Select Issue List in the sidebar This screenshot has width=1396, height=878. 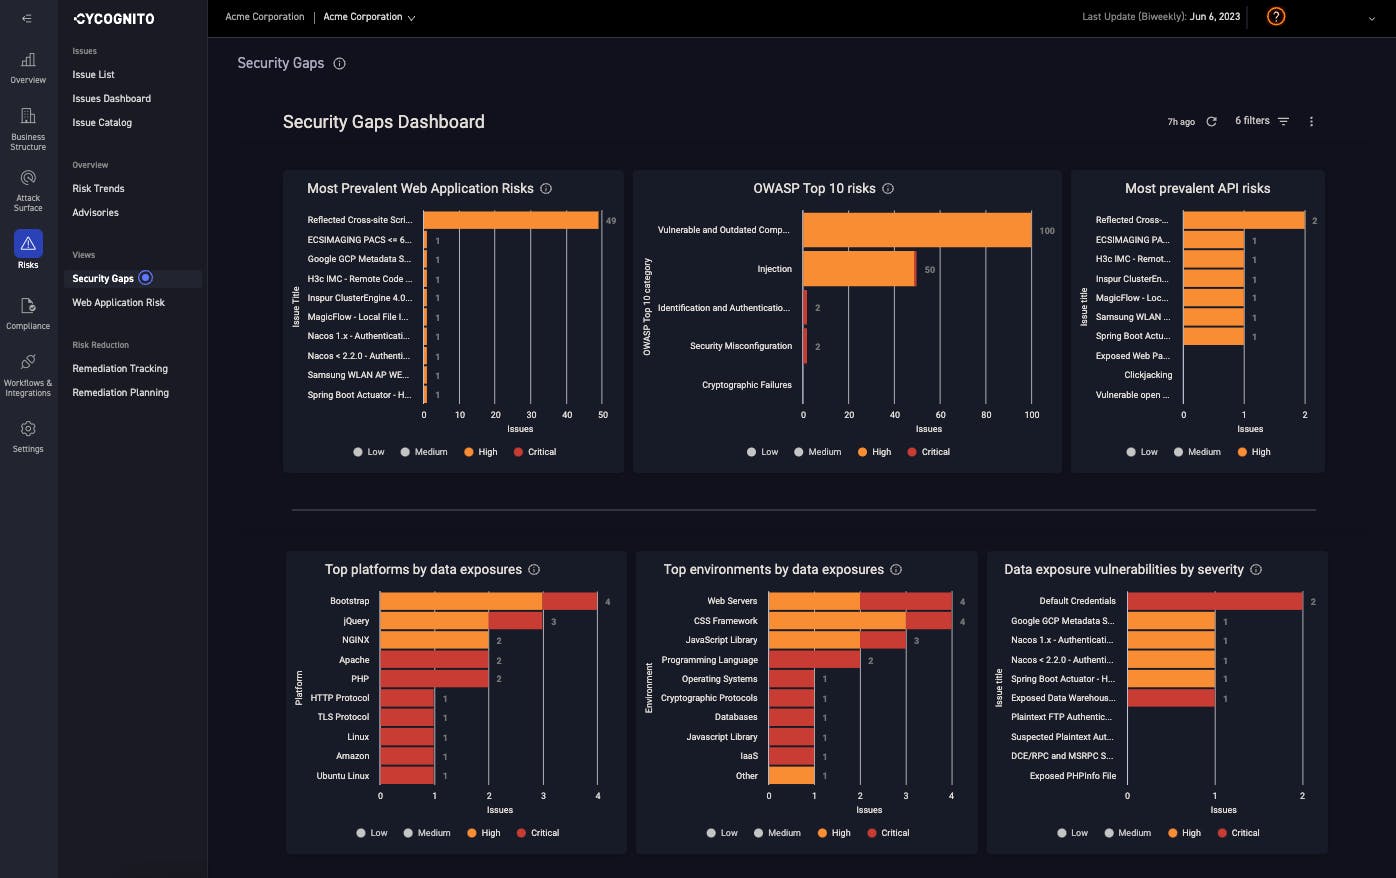pyautogui.click(x=93, y=75)
